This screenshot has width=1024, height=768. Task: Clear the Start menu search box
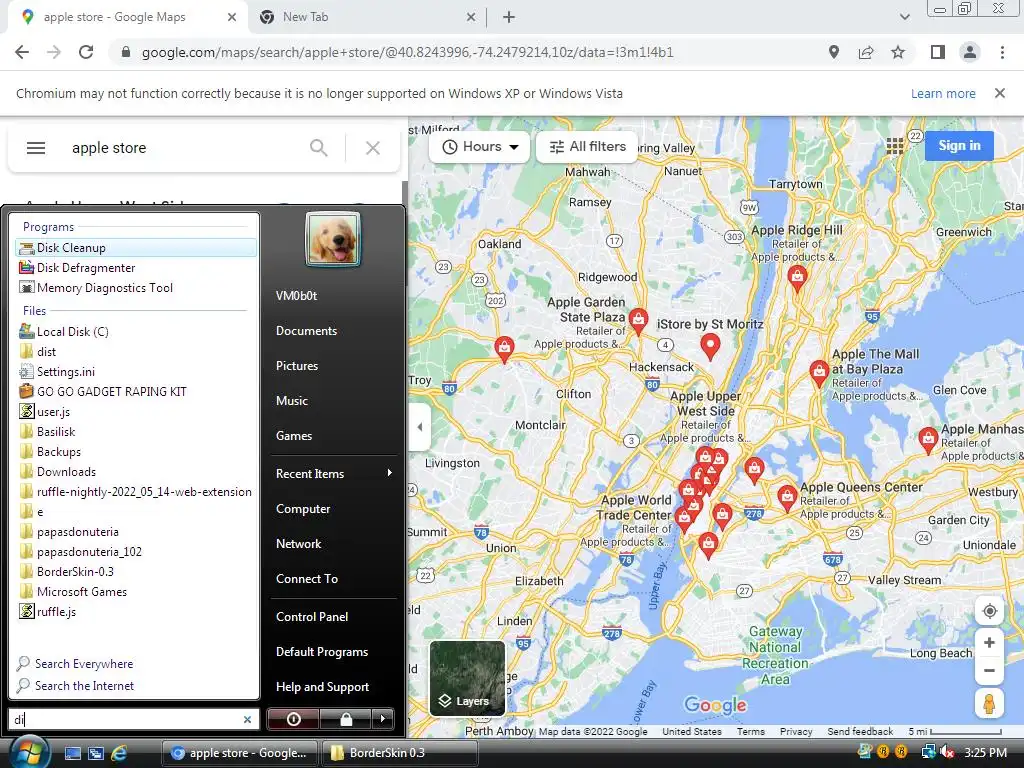248,719
